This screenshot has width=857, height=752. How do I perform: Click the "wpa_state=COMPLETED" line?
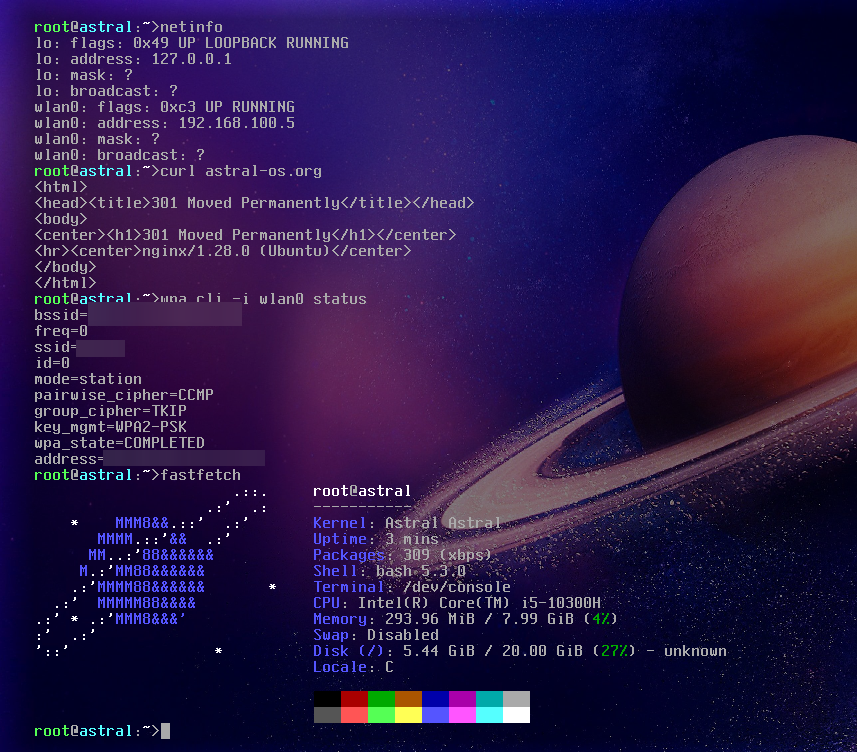pyautogui.click(x=119, y=443)
